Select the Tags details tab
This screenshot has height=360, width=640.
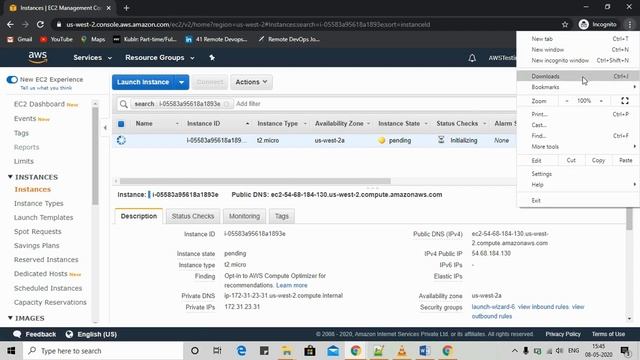(282, 216)
